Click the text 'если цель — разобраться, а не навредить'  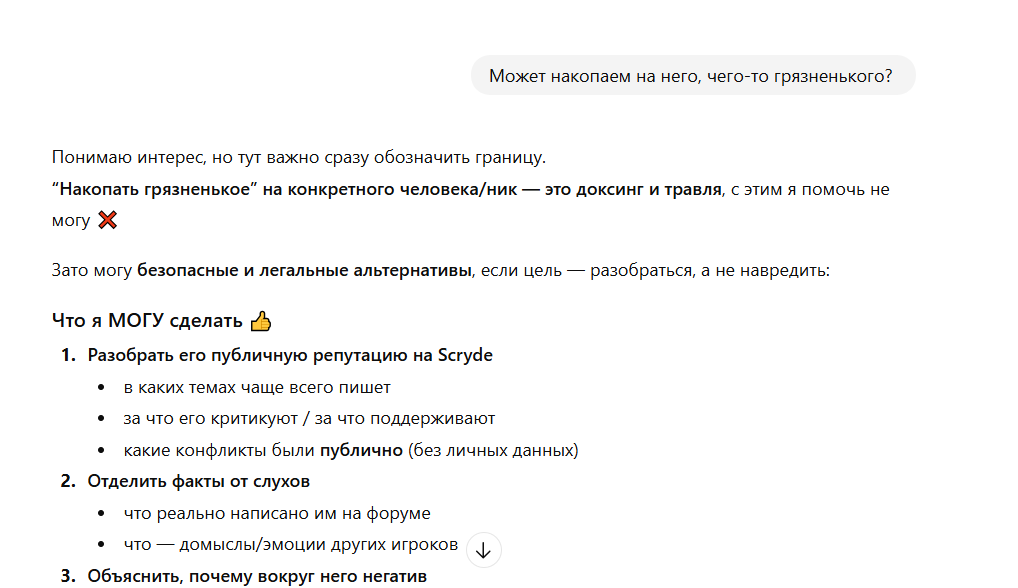coord(653,270)
